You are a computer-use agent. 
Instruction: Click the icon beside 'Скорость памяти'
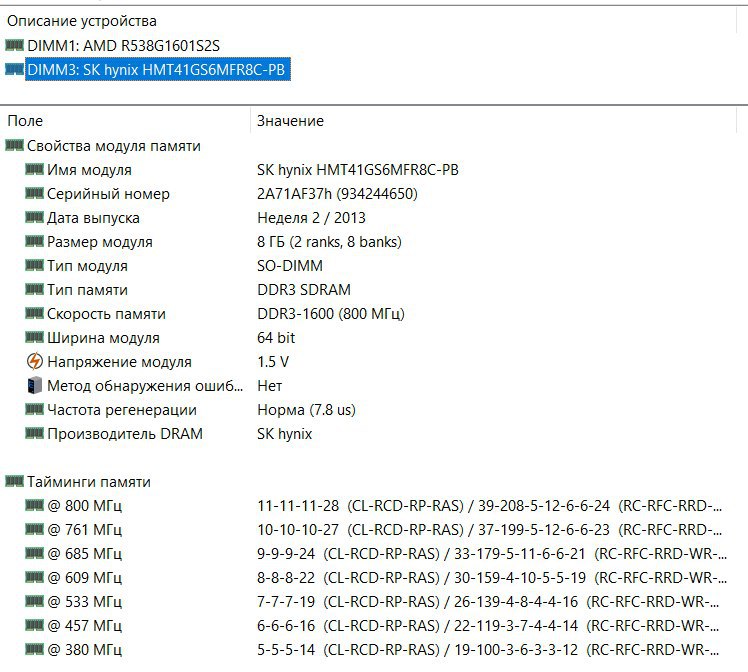point(34,313)
